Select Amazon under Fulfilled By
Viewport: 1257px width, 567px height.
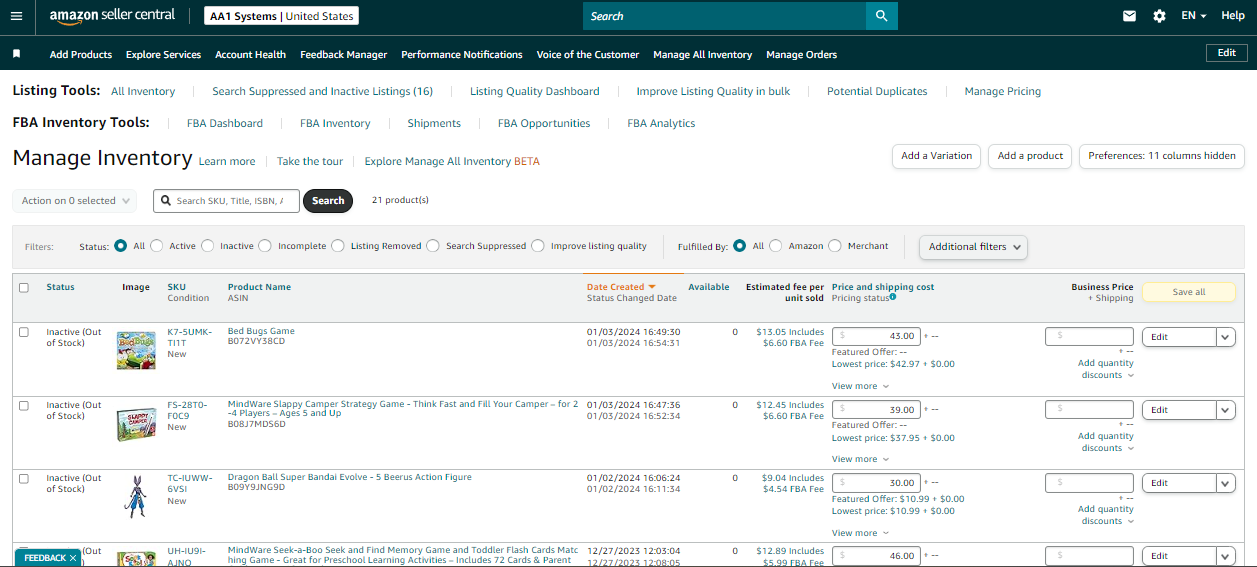click(776, 245)
